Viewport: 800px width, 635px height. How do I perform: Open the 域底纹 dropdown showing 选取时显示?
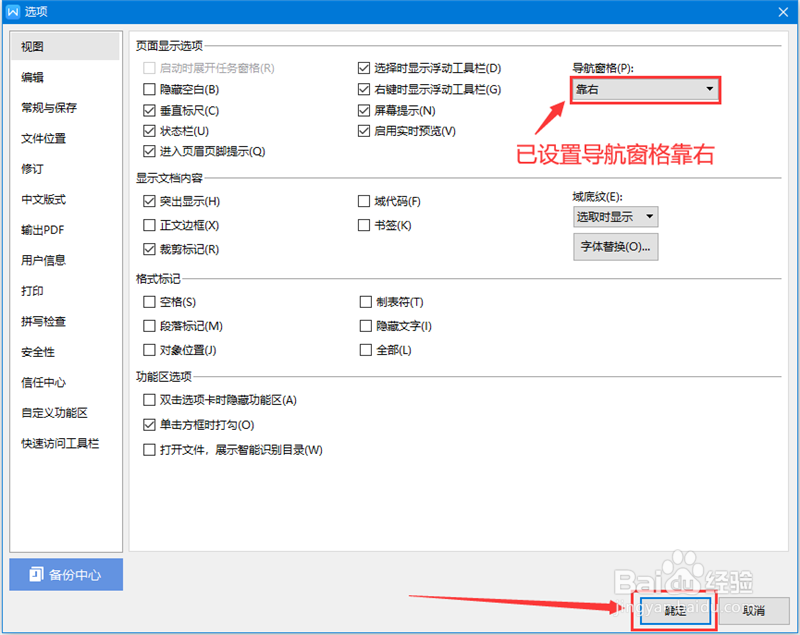click(x=617, y=217)
